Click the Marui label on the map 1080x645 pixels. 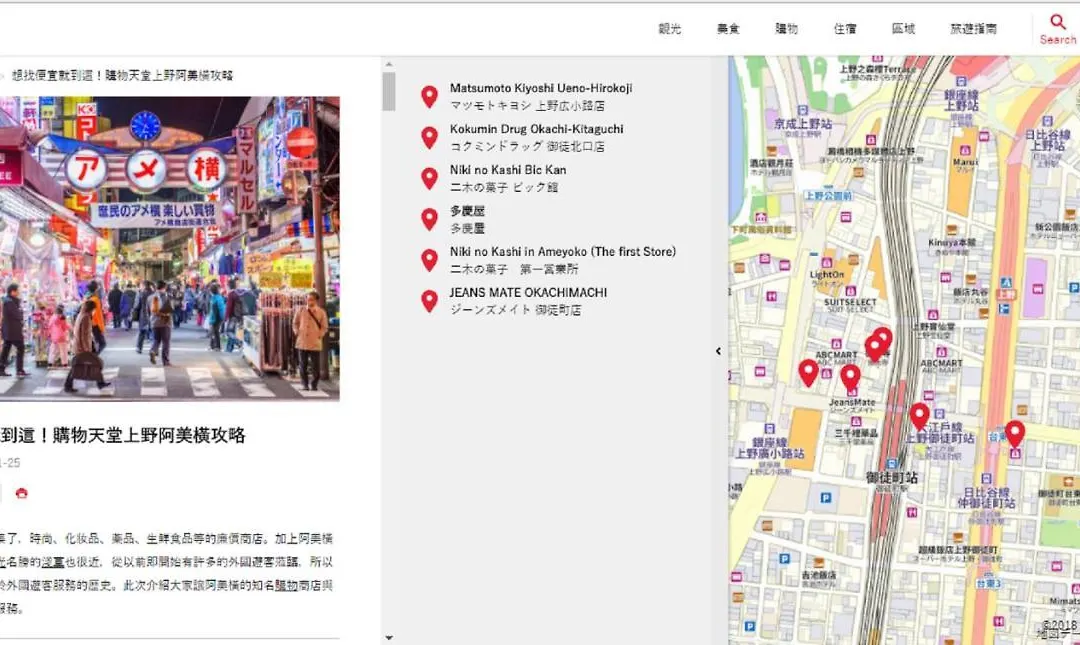(x=965, y=162)
